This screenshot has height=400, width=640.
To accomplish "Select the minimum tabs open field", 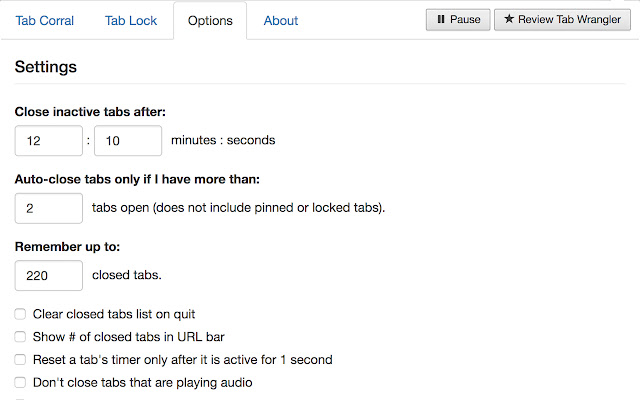I will click(x=49, y=208).
